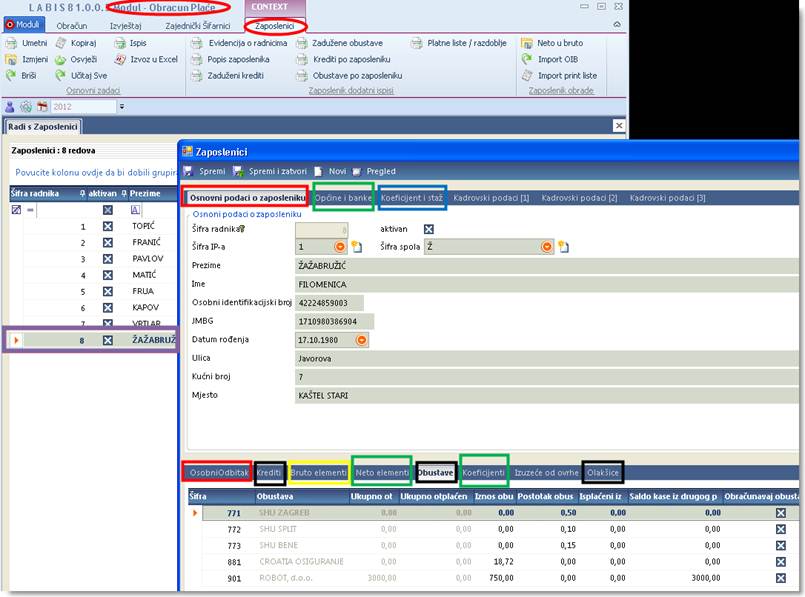Toggle the aktivan checkbox for TOPIĆ
805x597 pixels.
point(107,226)
